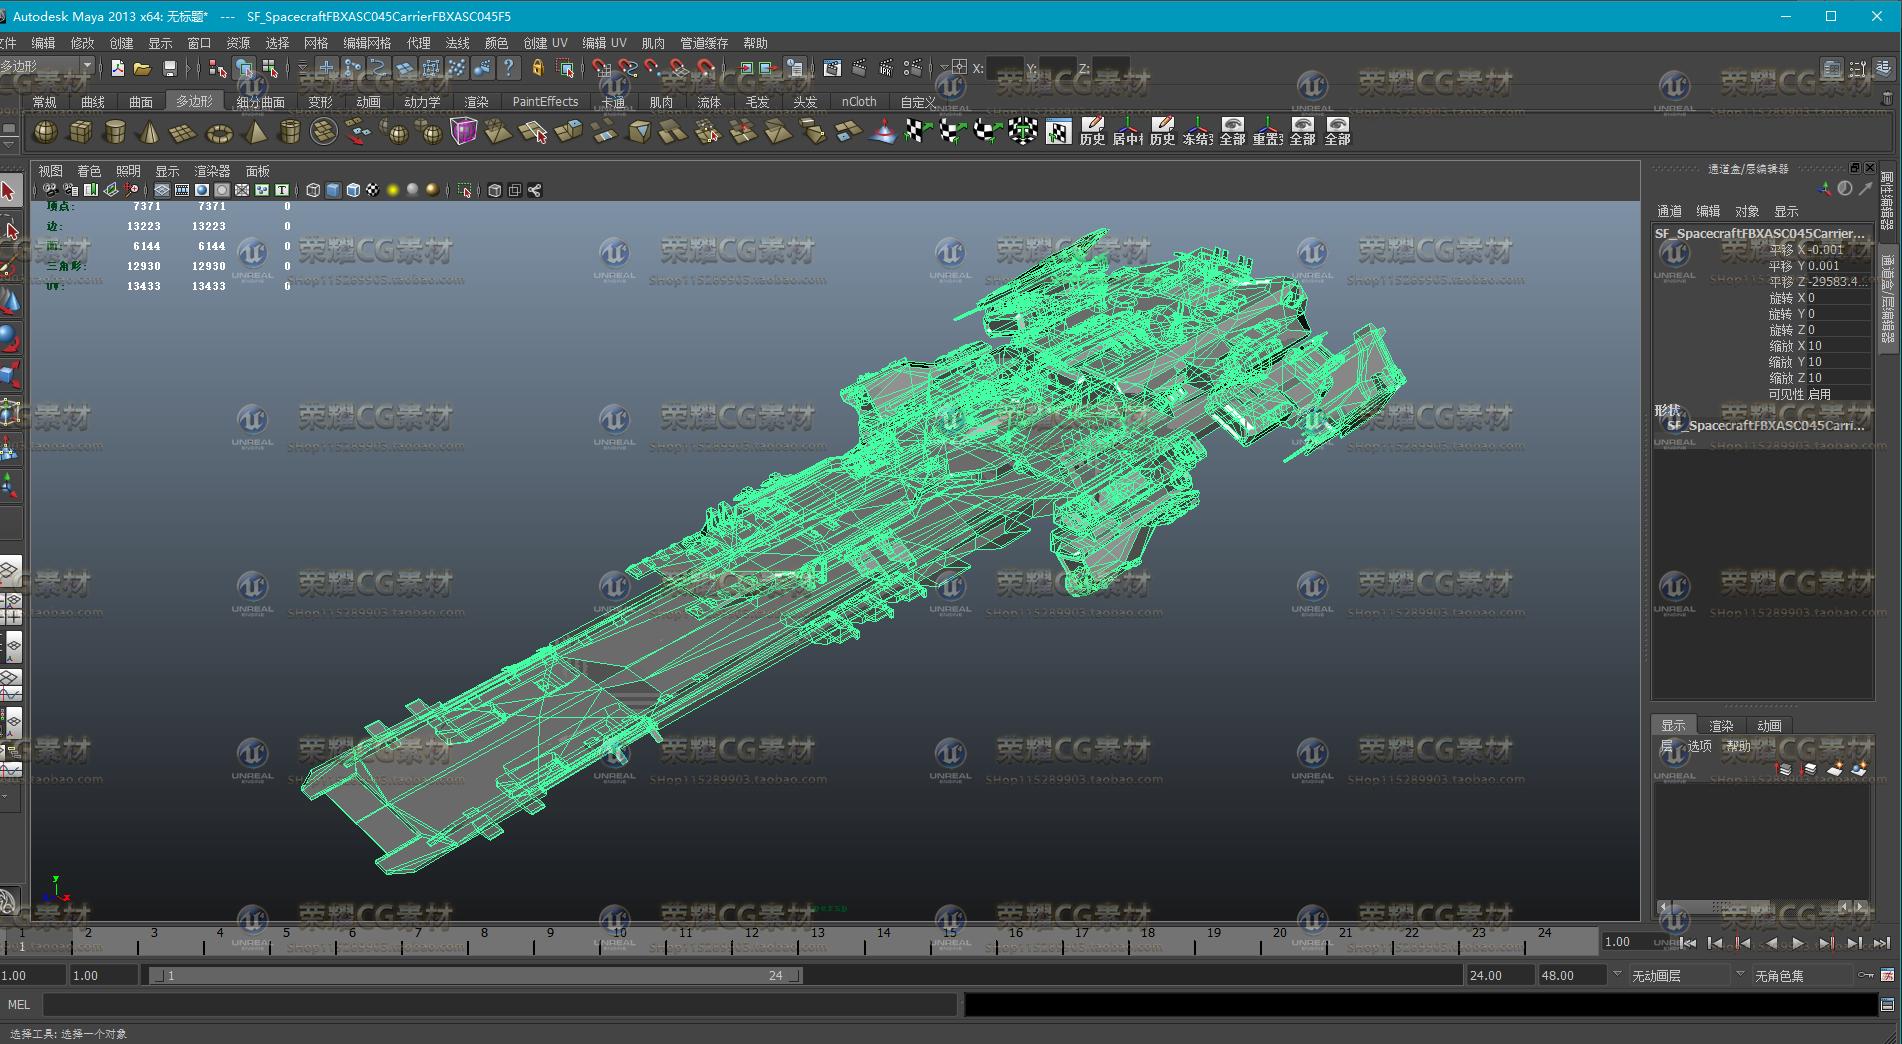Image resolution: width=1902 pixels, height=1044 pixels.
Task: Click the polygon torus shelf icon
Action: tap(219, 132)
